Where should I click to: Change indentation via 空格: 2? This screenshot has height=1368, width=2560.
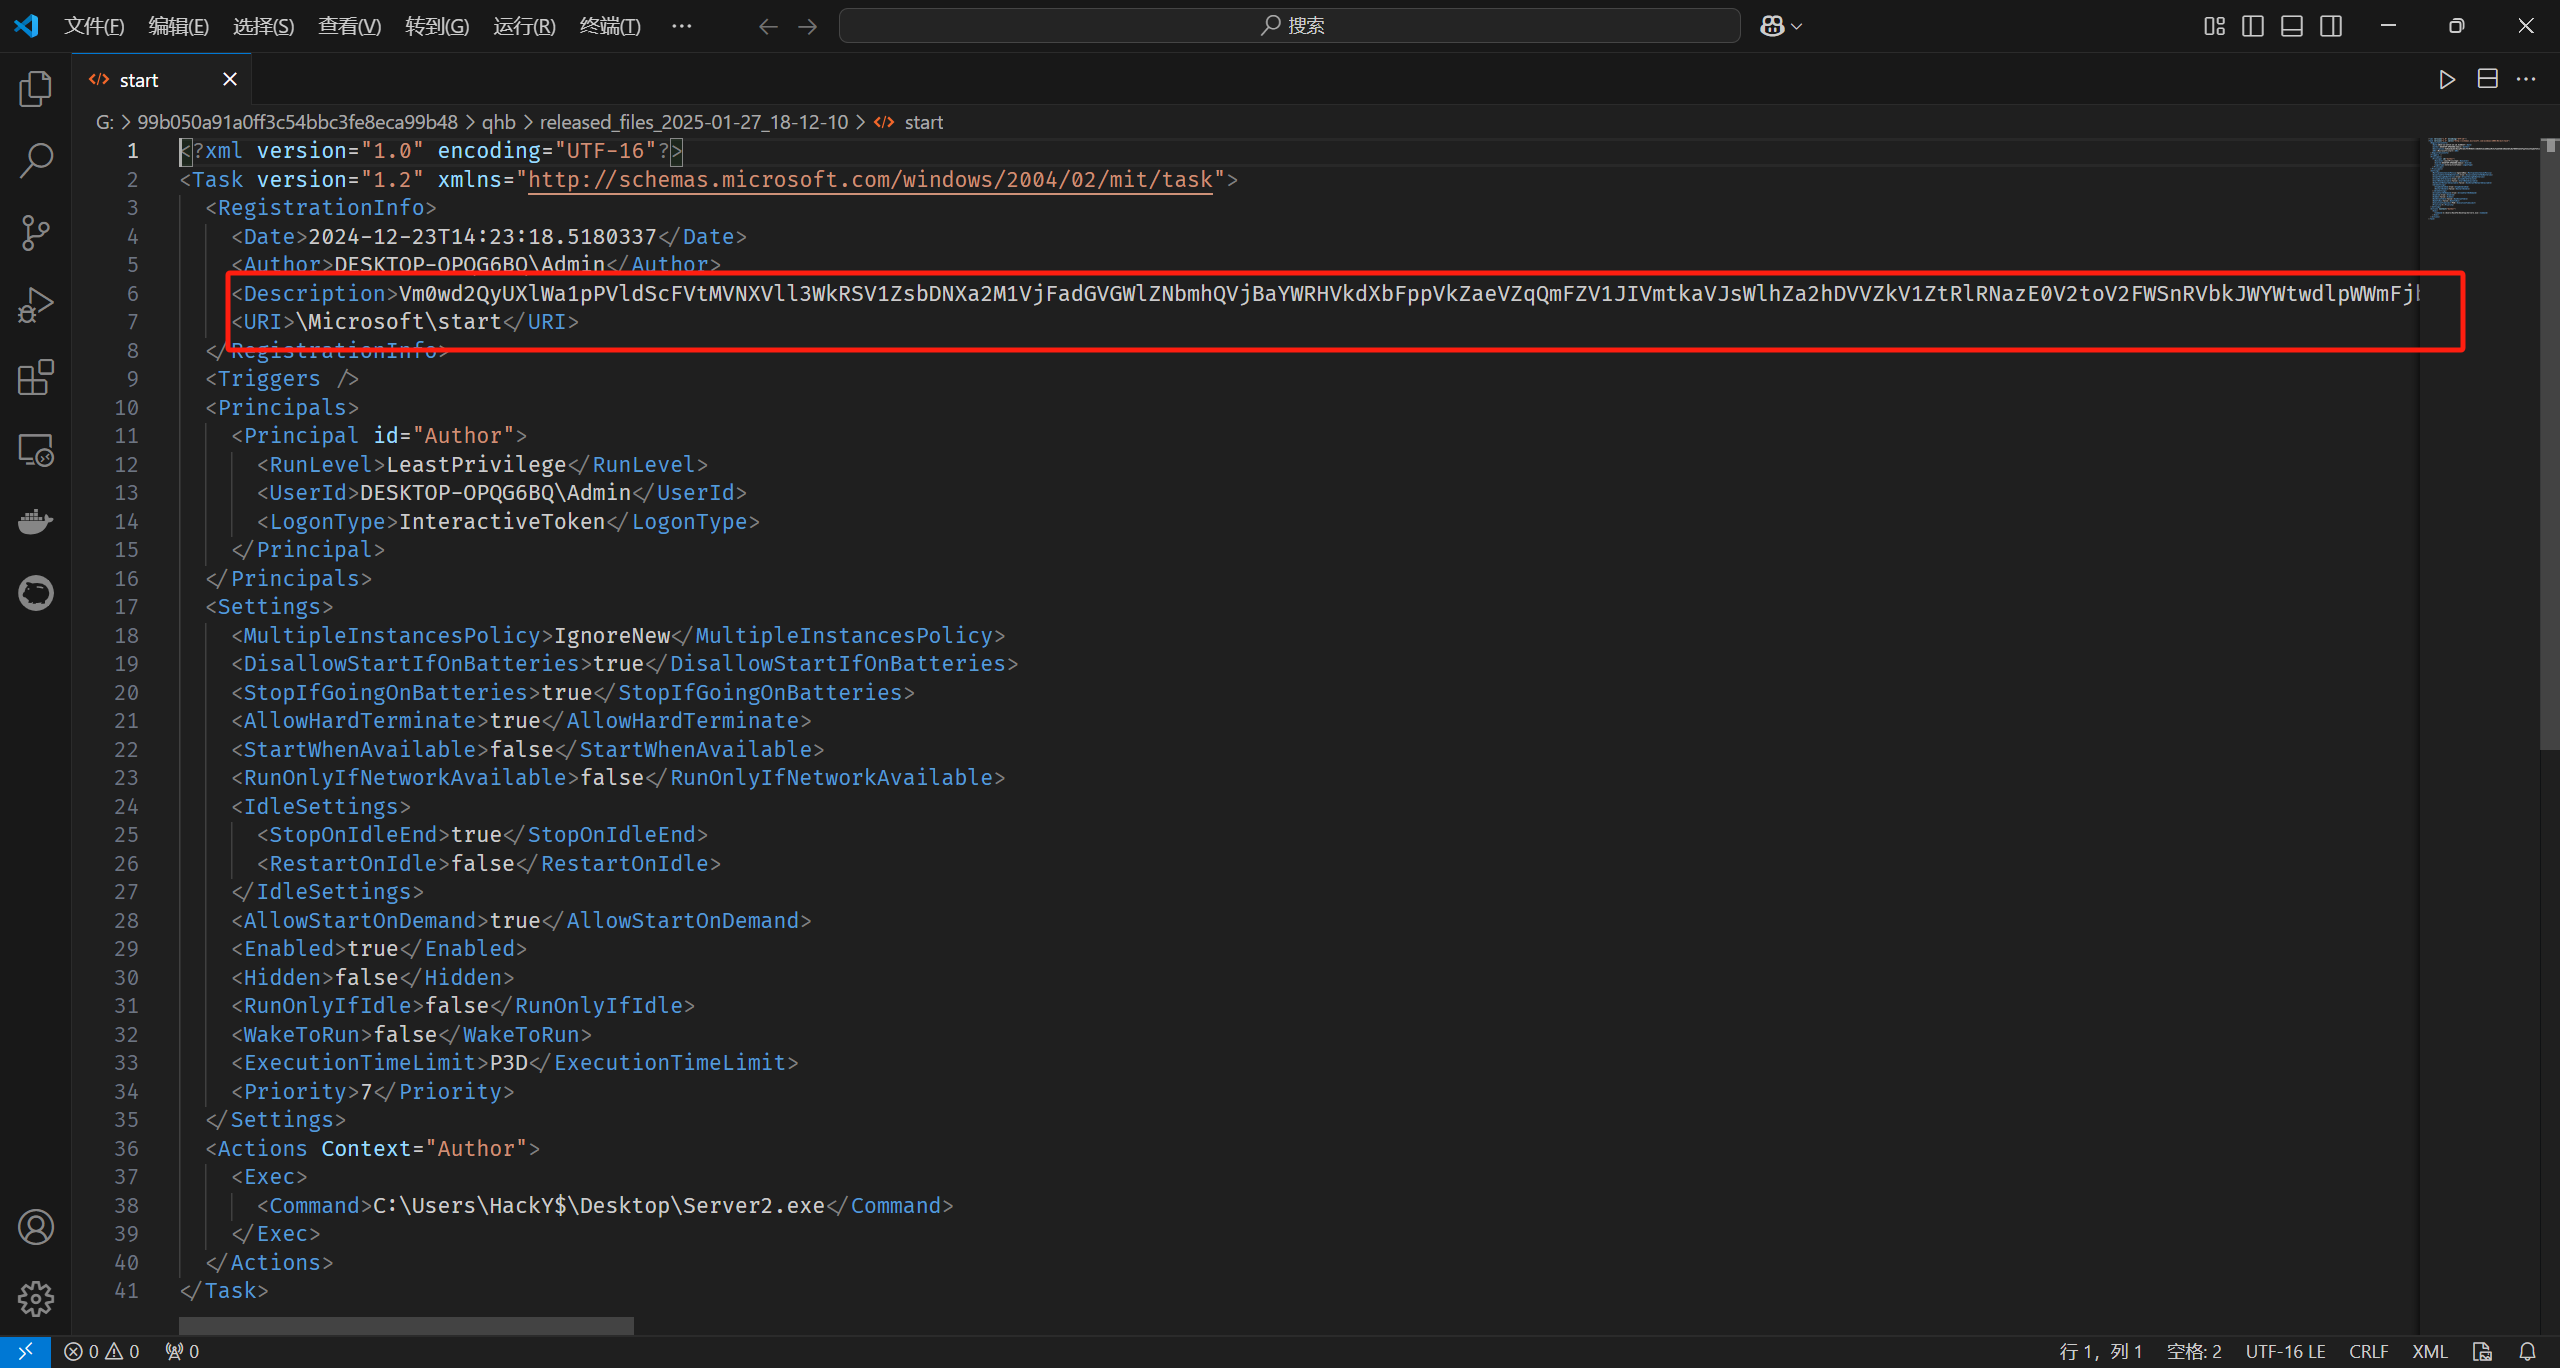[2194, 1352]
